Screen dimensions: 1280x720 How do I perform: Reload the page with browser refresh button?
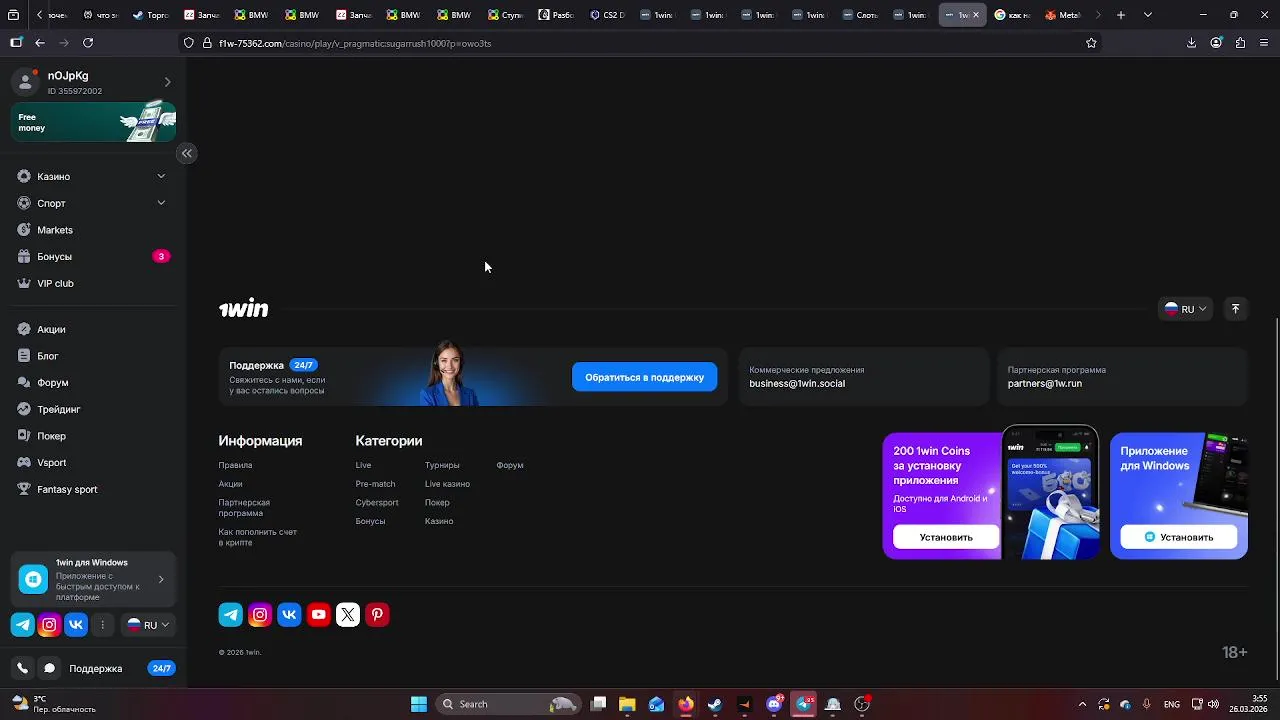[x=88, y=43]
